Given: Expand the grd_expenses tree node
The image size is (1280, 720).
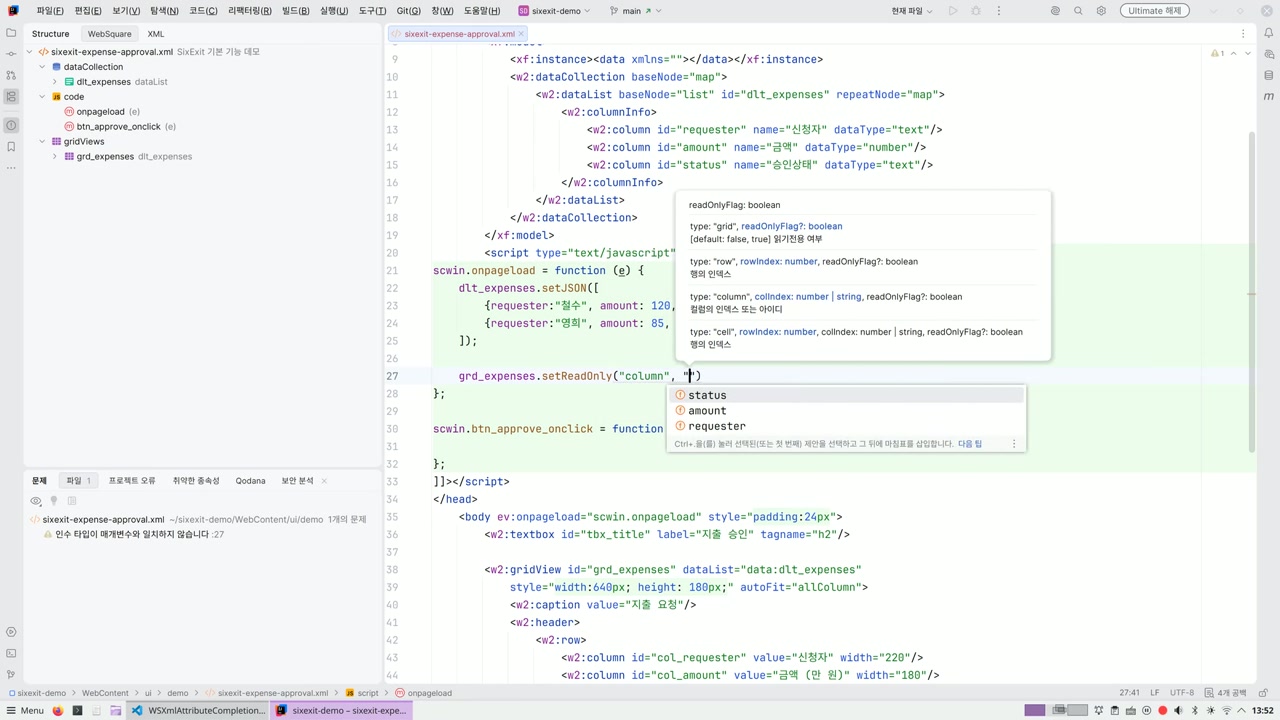Looking at the screenshot, I should (55, 157).
